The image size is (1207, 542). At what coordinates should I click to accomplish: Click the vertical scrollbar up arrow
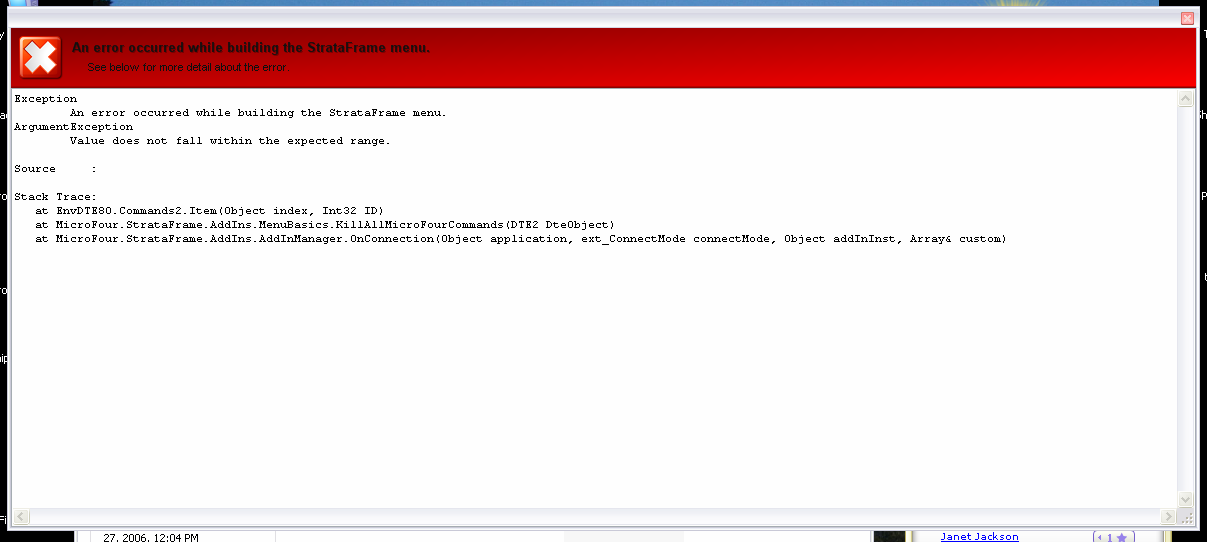coord(1186,99)
